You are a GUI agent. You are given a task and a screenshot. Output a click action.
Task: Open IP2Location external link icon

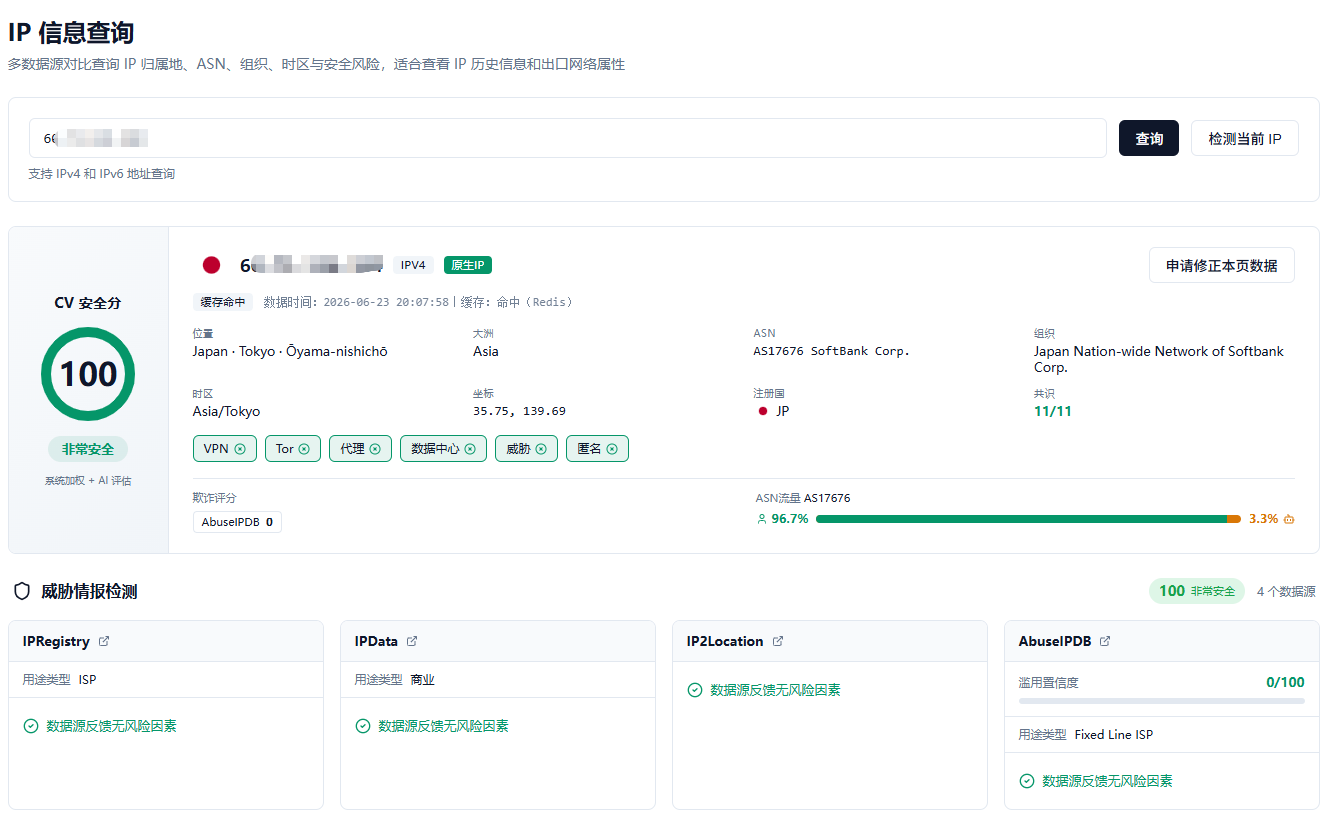778,641
